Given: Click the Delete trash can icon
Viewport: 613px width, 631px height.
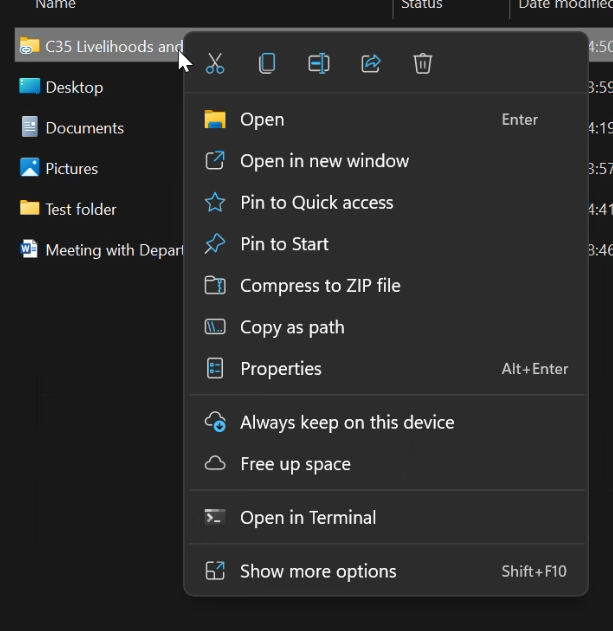Looking at the screenshot, I should point(423,64).
